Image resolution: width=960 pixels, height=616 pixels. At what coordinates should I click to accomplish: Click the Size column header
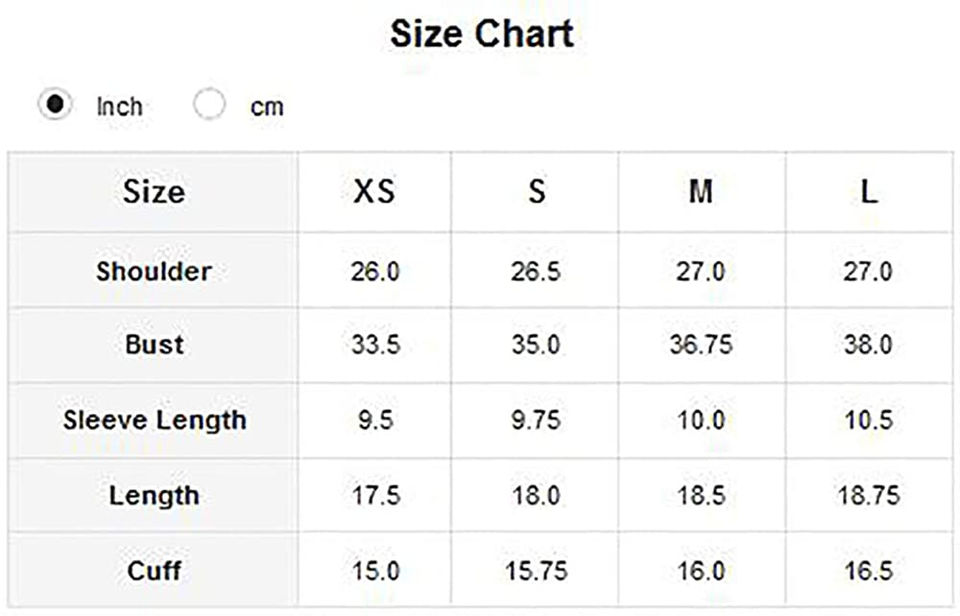154,191
